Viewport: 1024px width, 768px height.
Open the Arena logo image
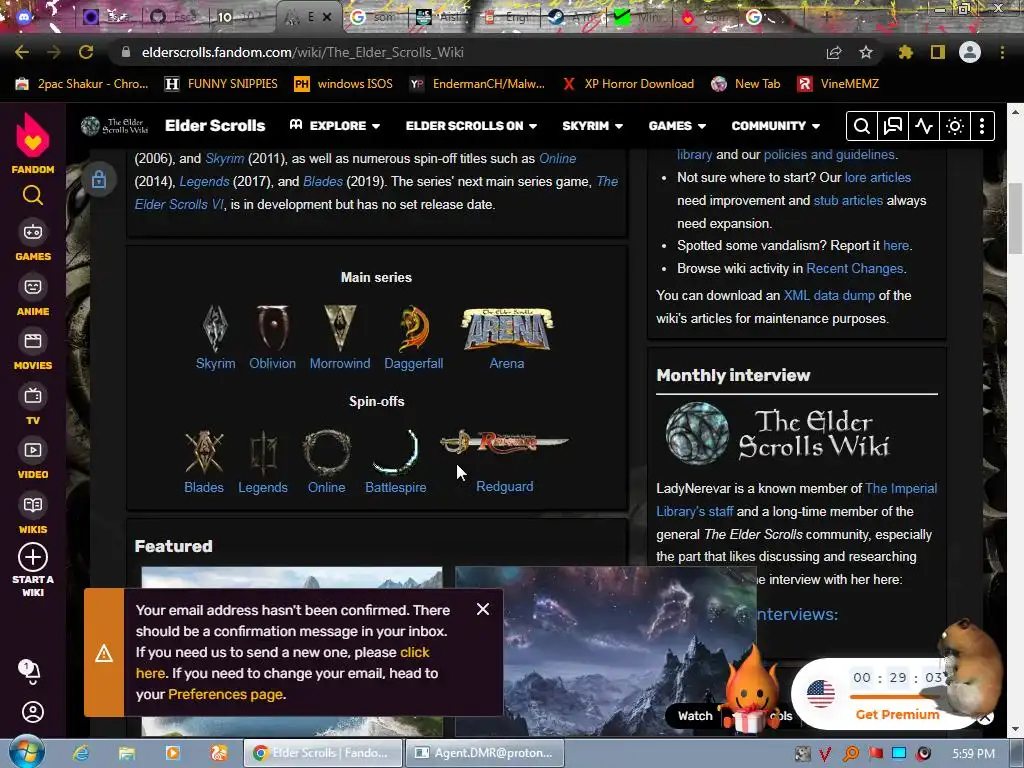click(507, 329)
